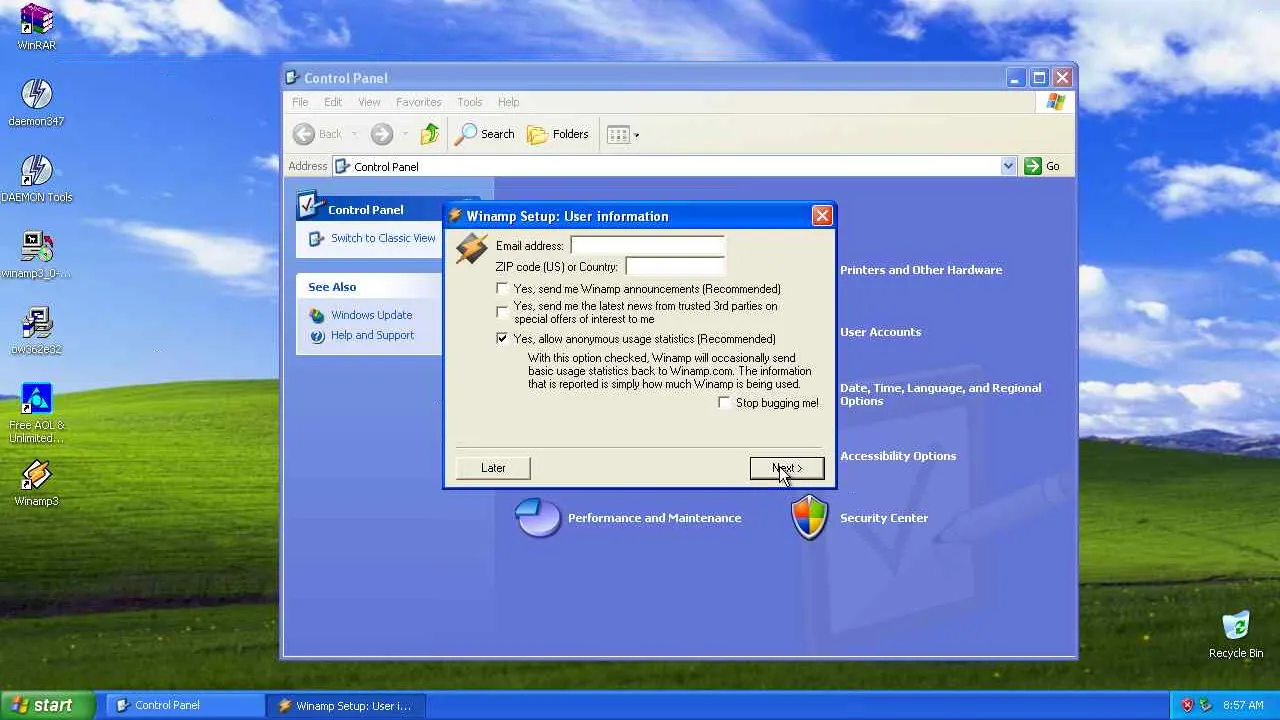Enable Winamp announcements checkbox
Screen dimensions: 1280x720
click(502, 289)
